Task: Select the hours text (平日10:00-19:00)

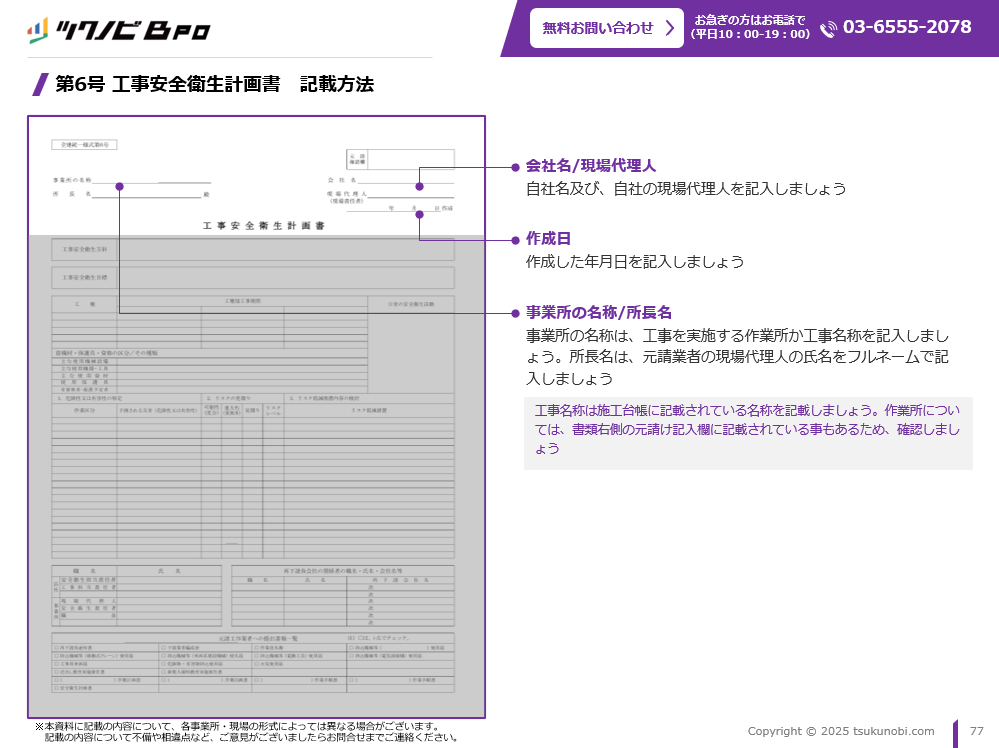Action: coord(750,34)
